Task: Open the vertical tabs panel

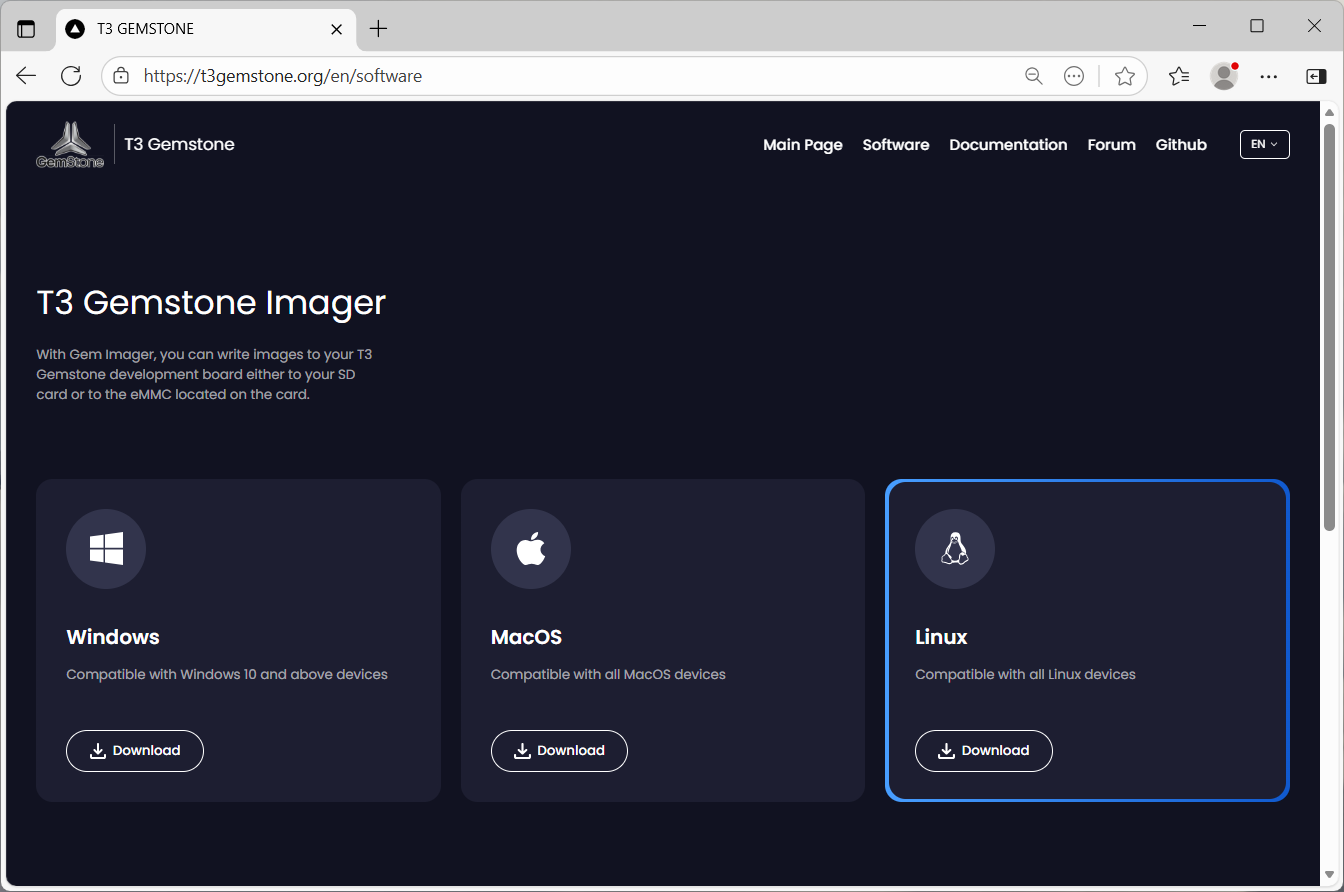Action: click(x=27, y=28)
